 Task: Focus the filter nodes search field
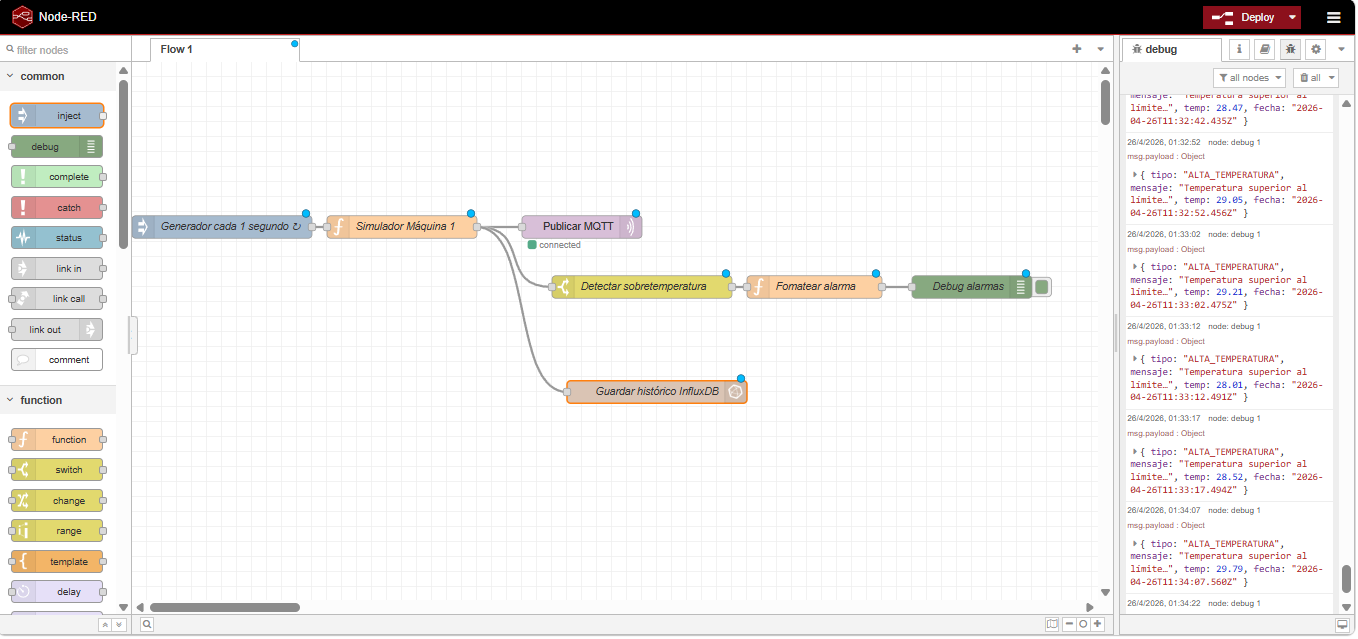coord(66,49)
